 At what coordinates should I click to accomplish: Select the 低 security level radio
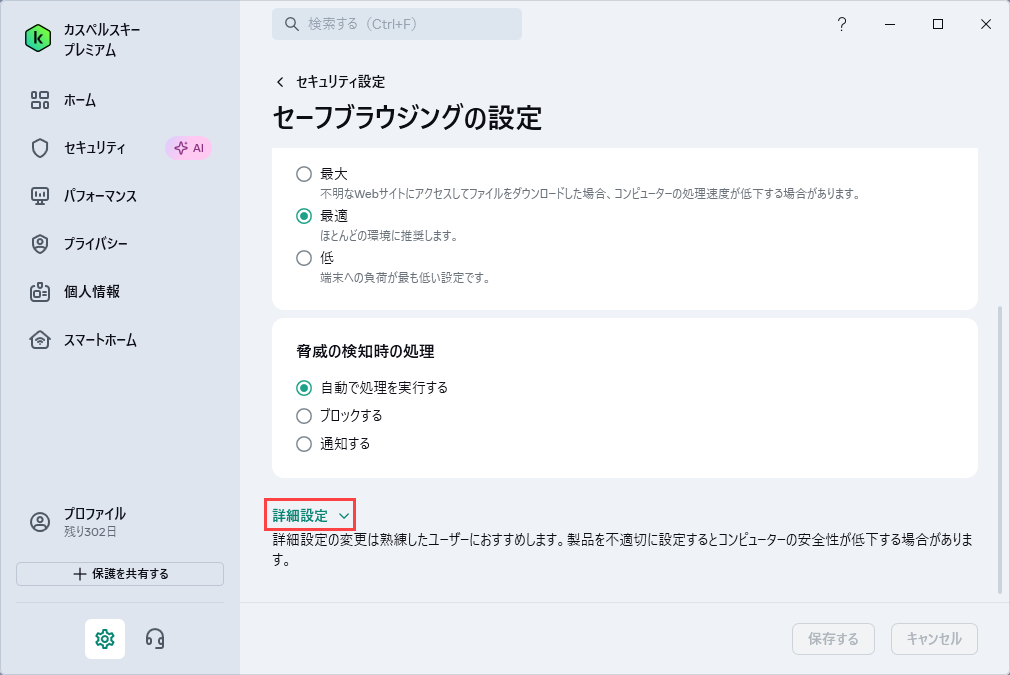point(304,258)
